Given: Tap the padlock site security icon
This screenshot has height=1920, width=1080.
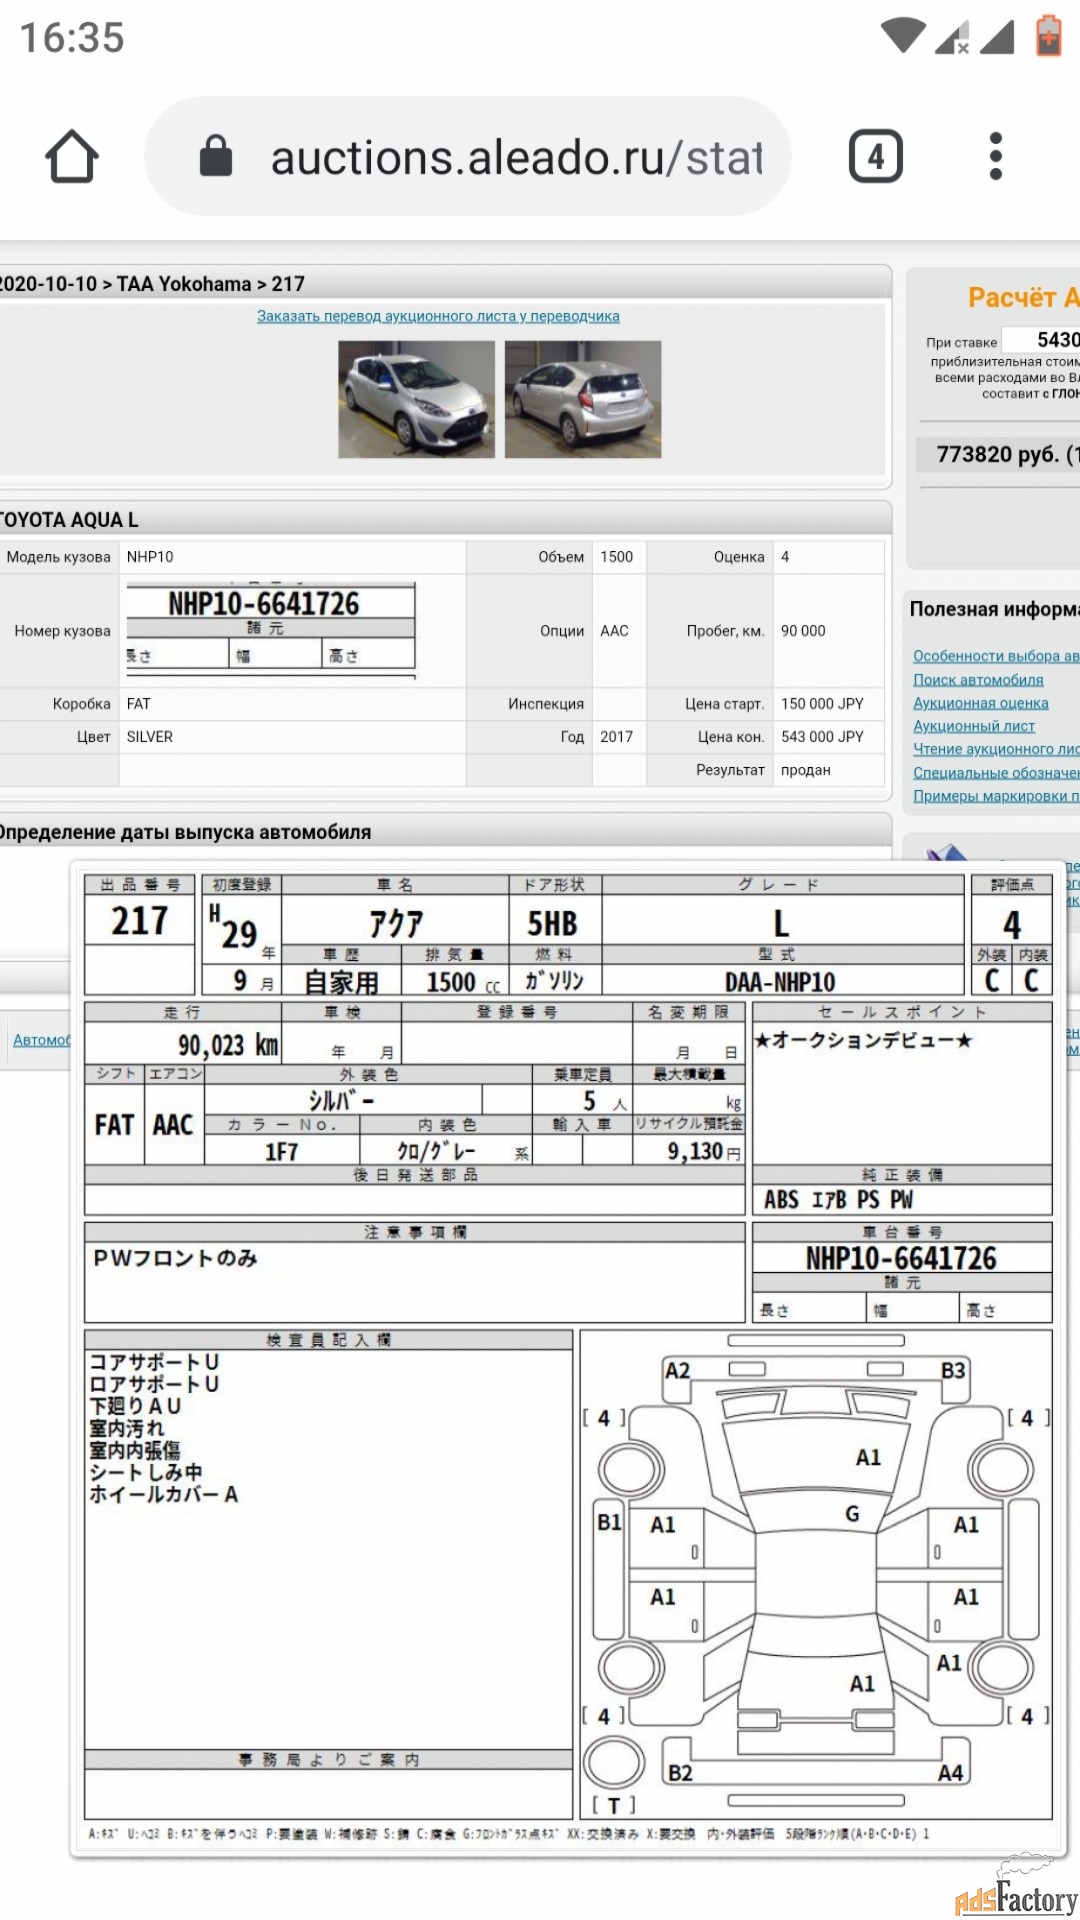Looking at the screenshot, I should [x=216, y=156].
